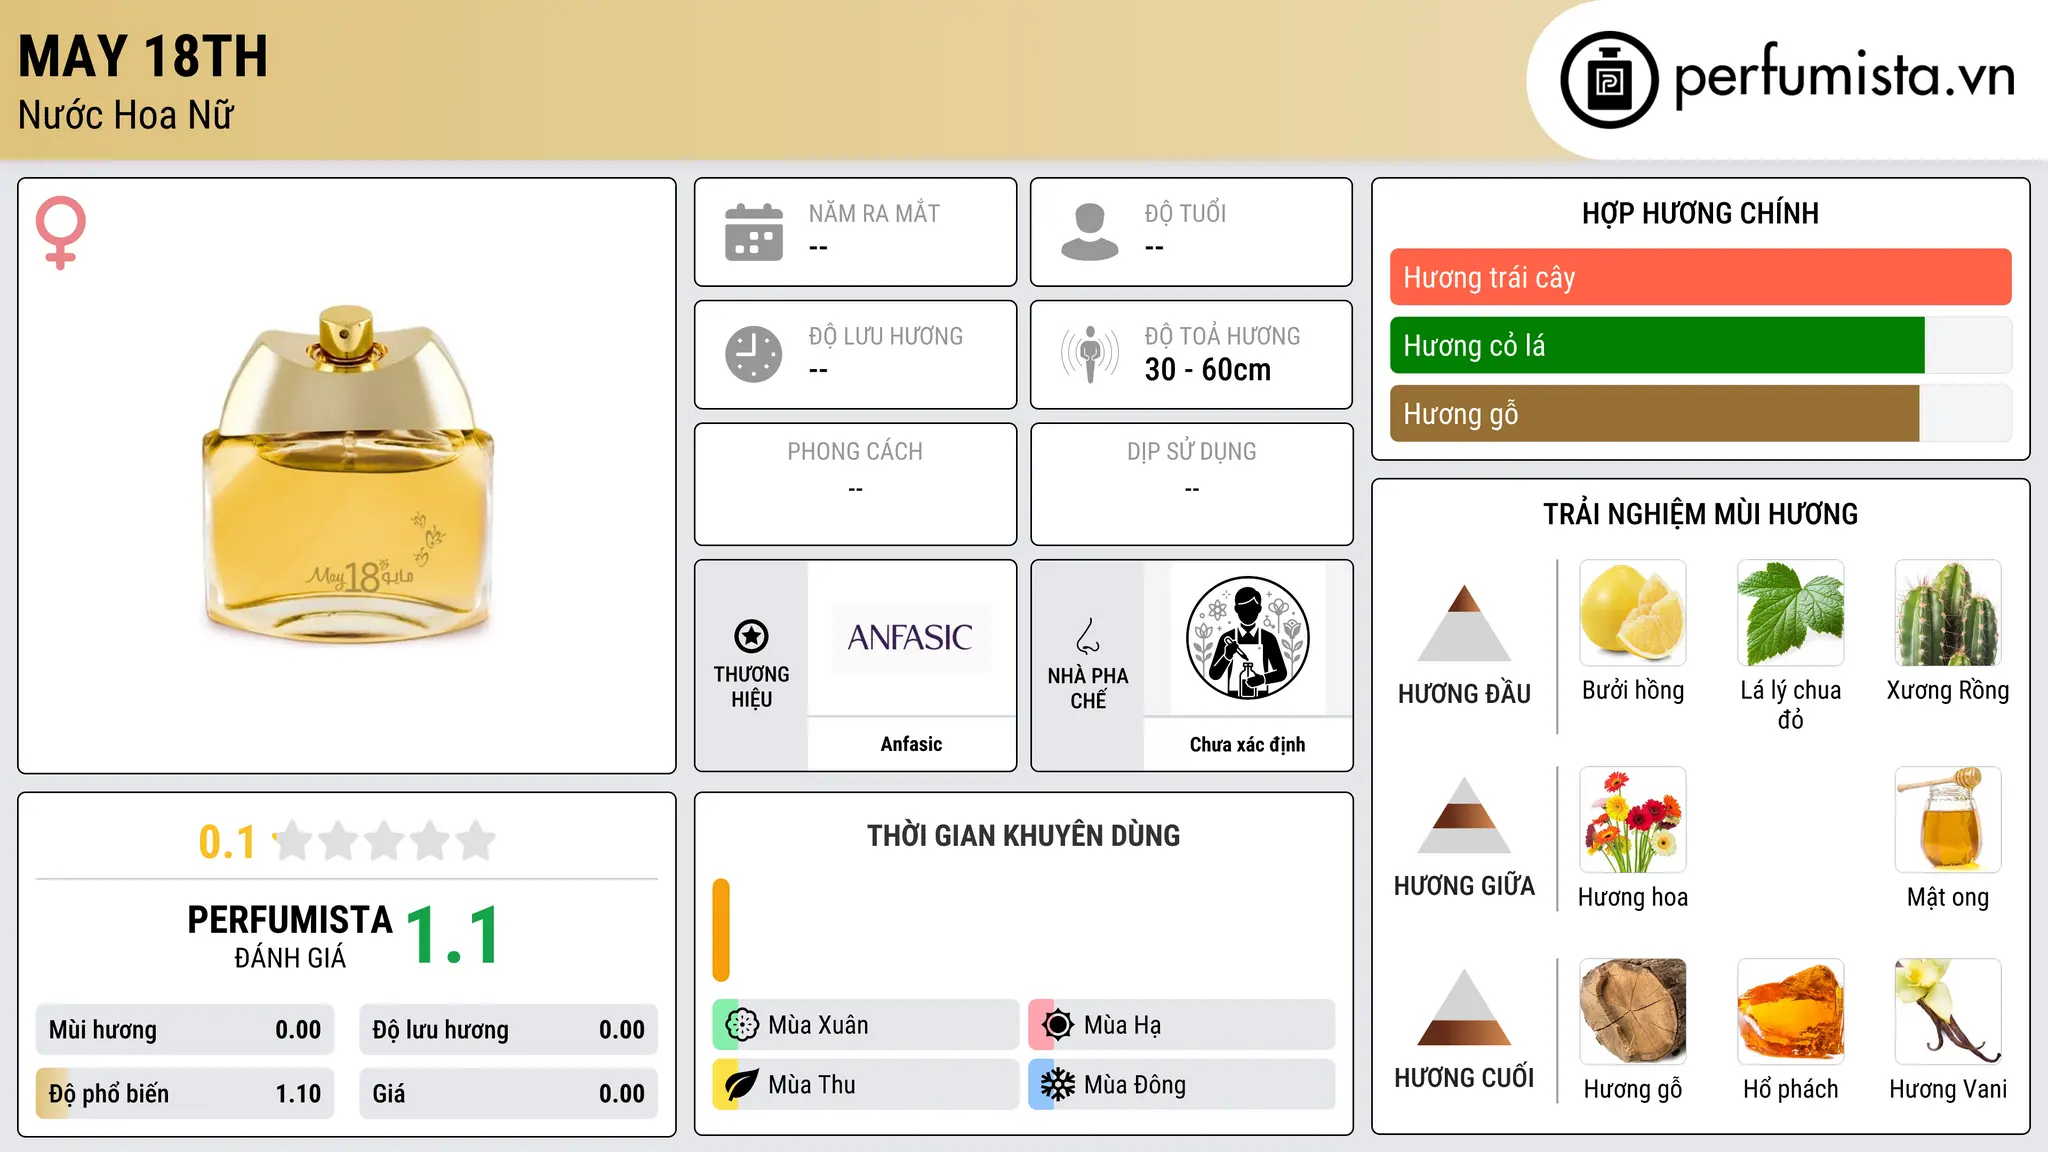The width and height of the screenshot is (2048, 1152).
Task: Click the Trải nghiệm mùi hương heading
Action: pos(1700,514)
